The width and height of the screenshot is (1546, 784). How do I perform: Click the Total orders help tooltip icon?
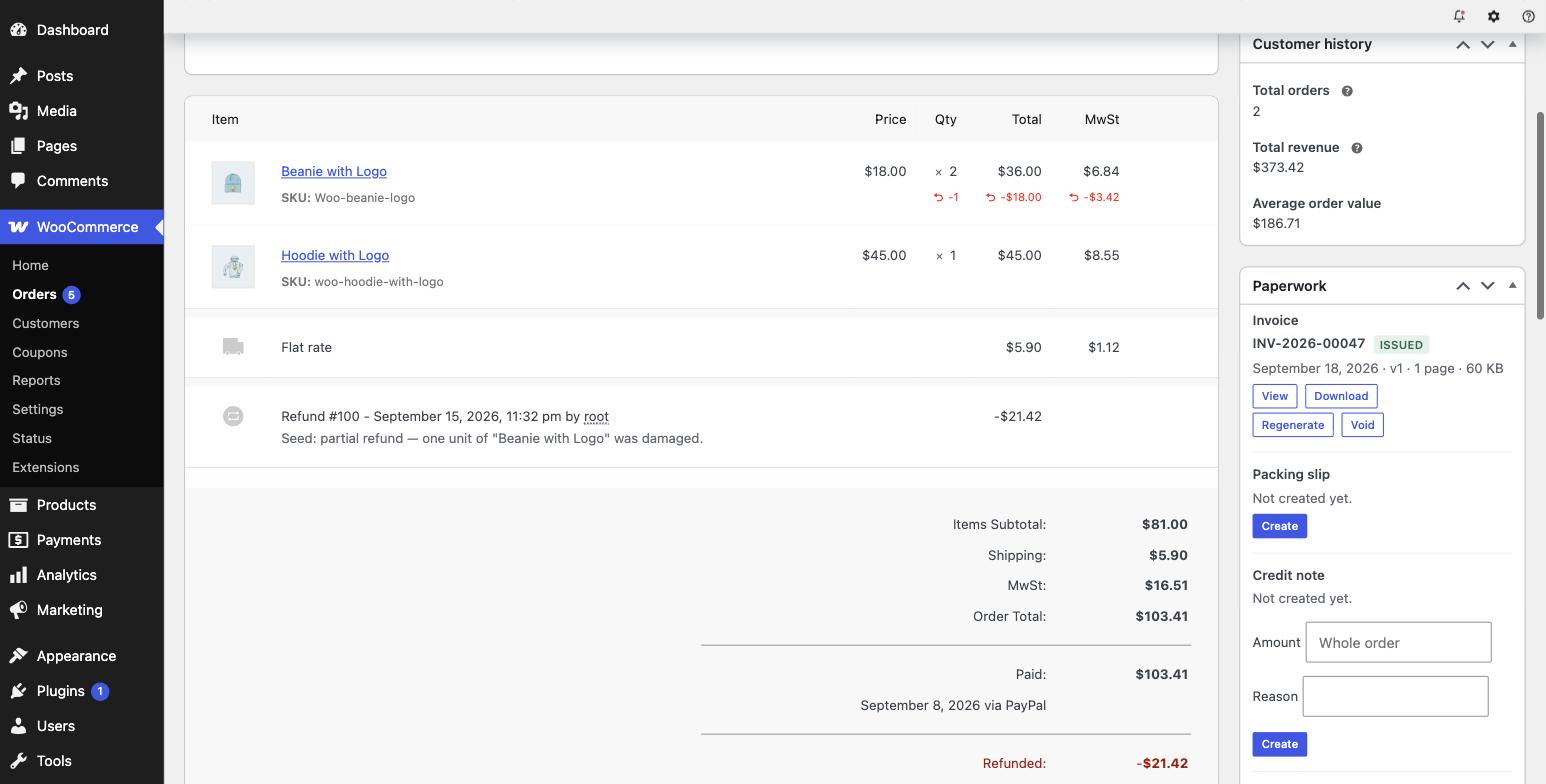(x=1347, y=91)
